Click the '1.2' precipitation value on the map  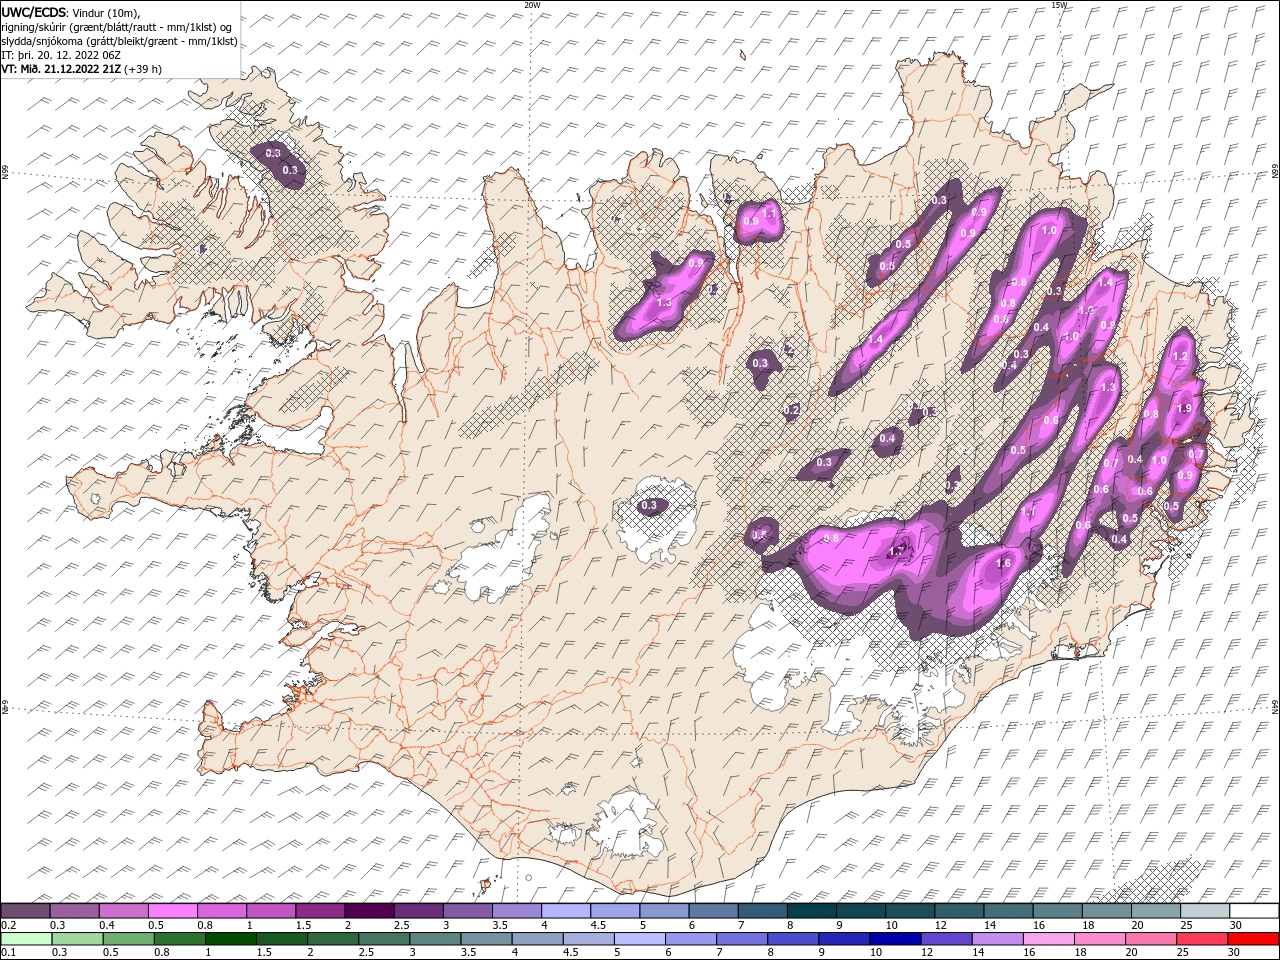coord(1180,356)
